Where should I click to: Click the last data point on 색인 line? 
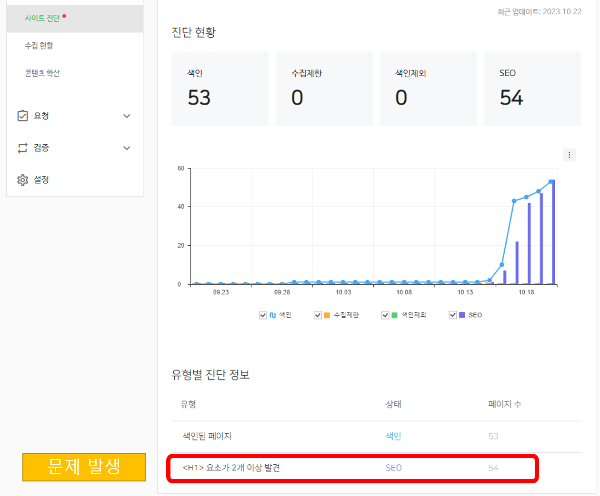point(551,182)
